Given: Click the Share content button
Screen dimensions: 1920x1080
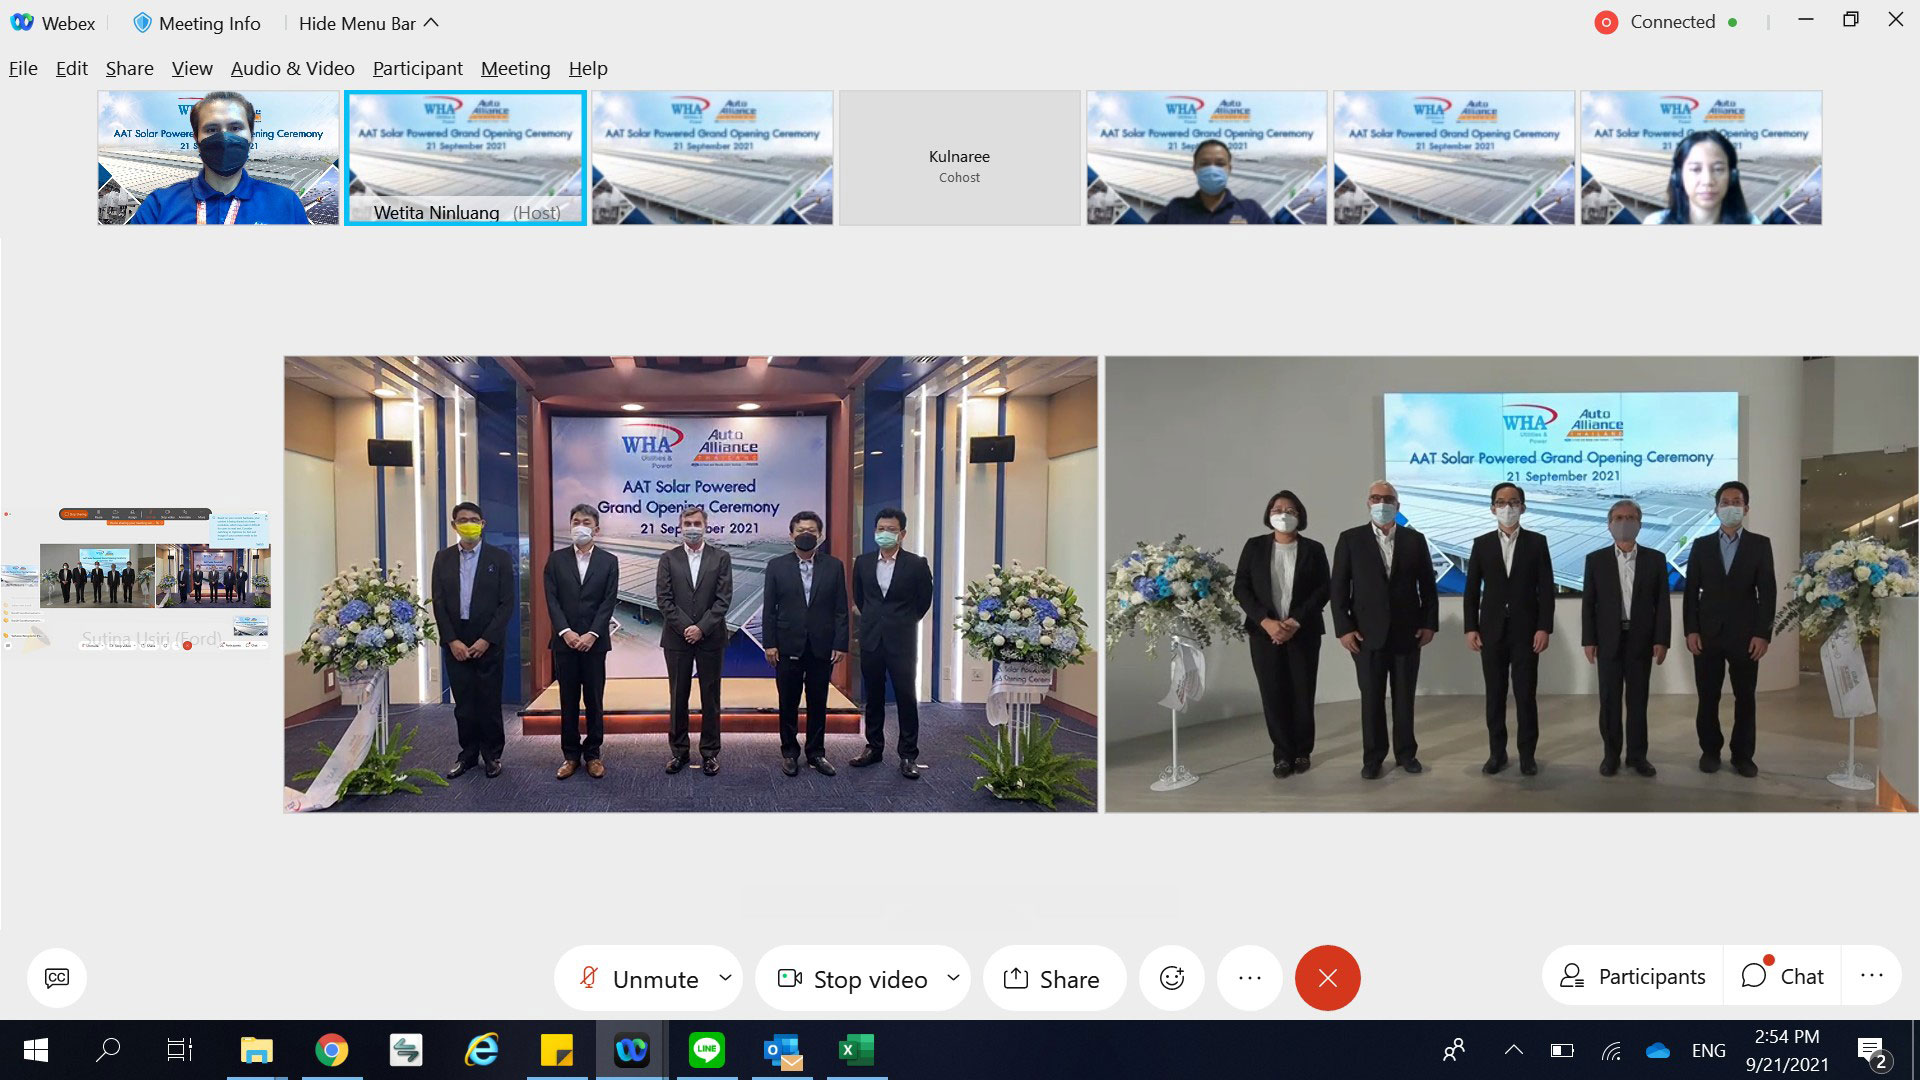Looking at the screenshot, I should [x=1054, y=978].
